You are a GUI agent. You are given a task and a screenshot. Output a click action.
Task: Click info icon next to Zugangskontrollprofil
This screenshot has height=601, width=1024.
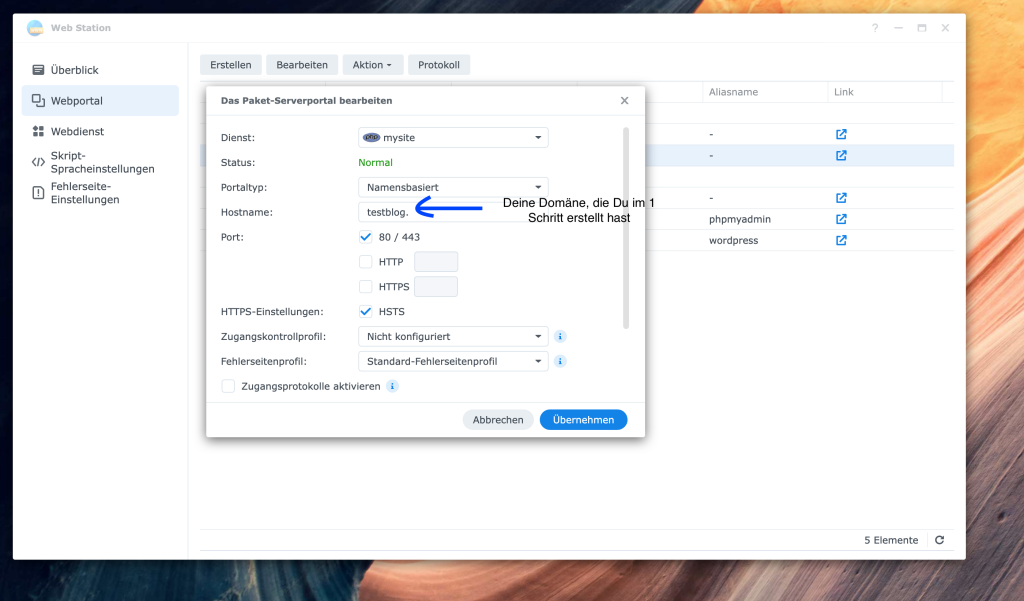(560, 337)
